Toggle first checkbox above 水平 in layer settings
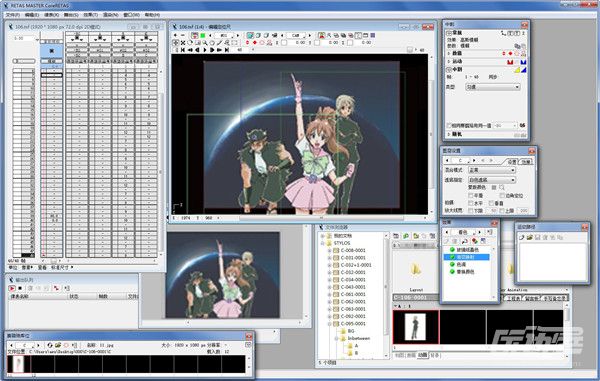600x381 pixels. [x=471, y=195]
